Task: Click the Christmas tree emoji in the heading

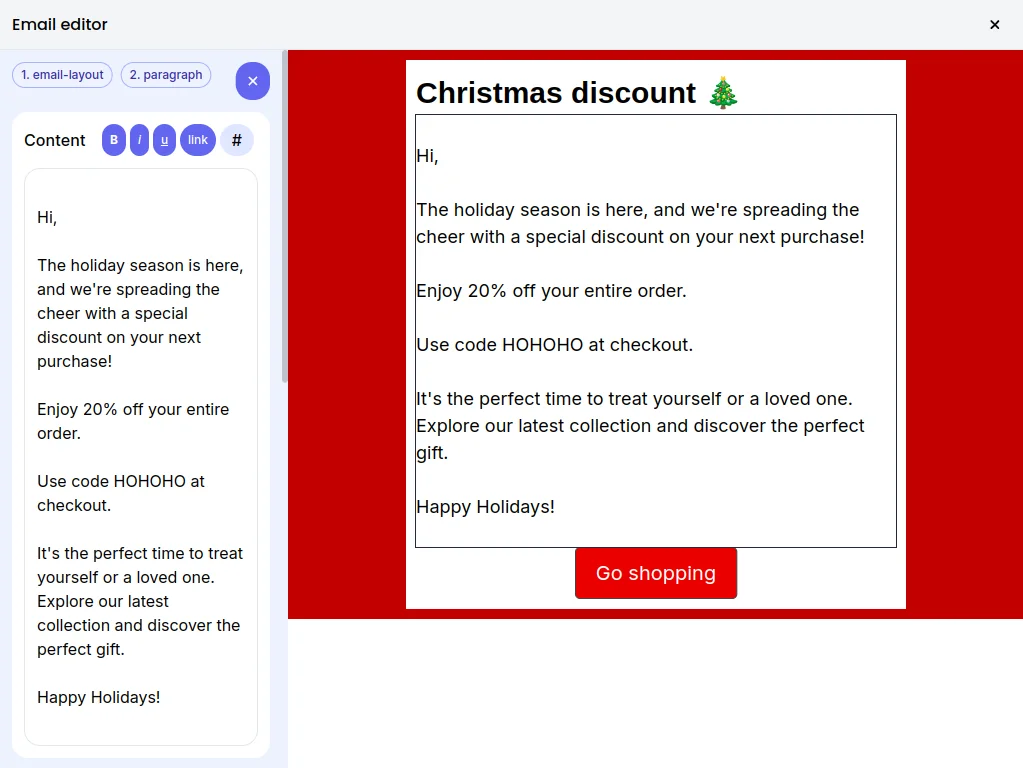Action: (723, 92)
